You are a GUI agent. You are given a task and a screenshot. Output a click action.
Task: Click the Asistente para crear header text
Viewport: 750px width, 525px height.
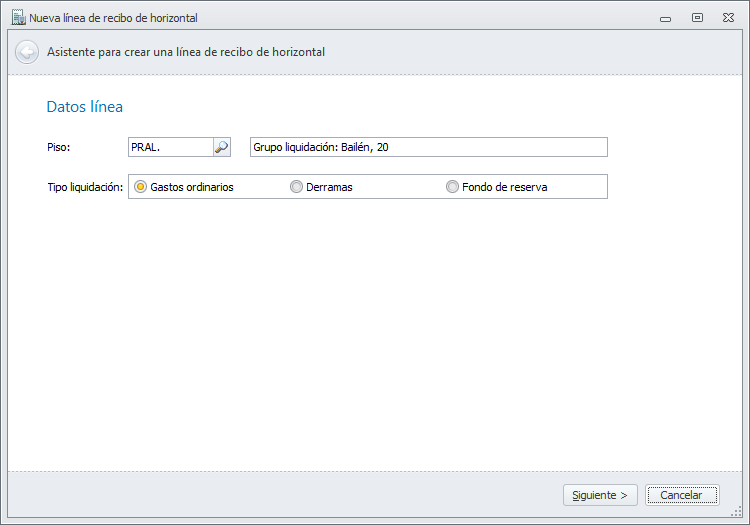pos(186,52)
